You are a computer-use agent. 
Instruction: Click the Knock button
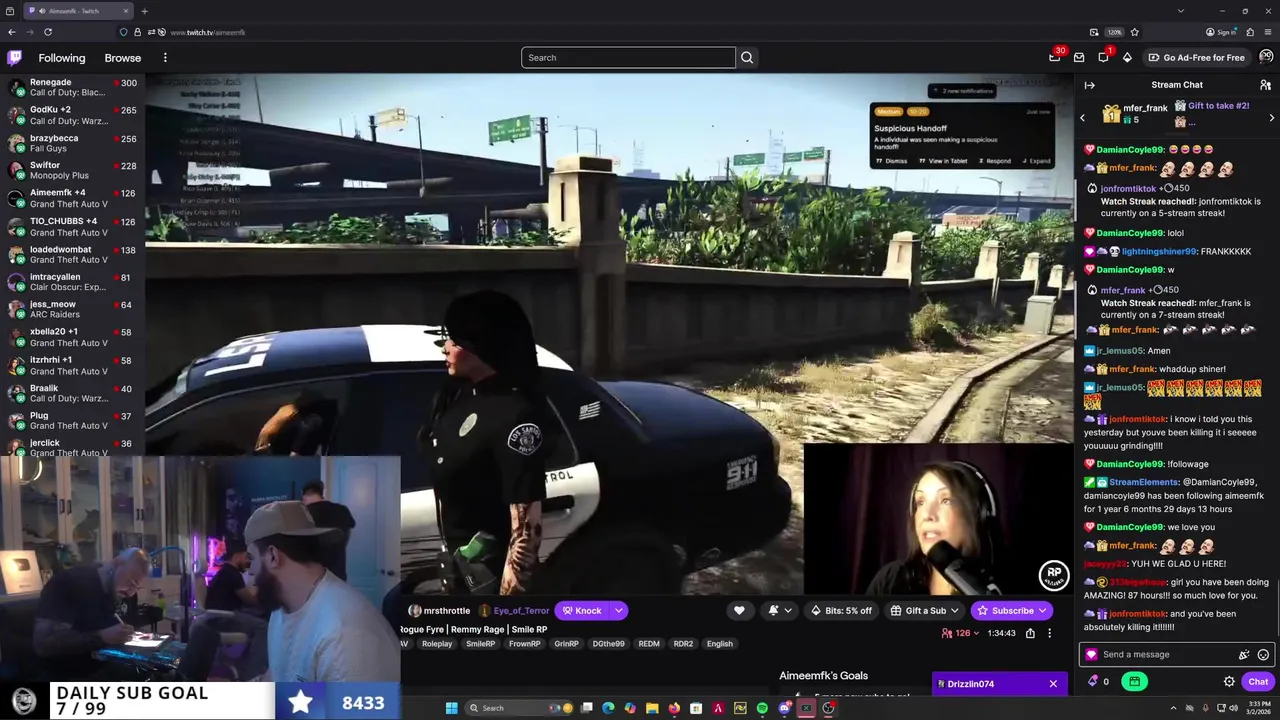(x=582, y=611)
